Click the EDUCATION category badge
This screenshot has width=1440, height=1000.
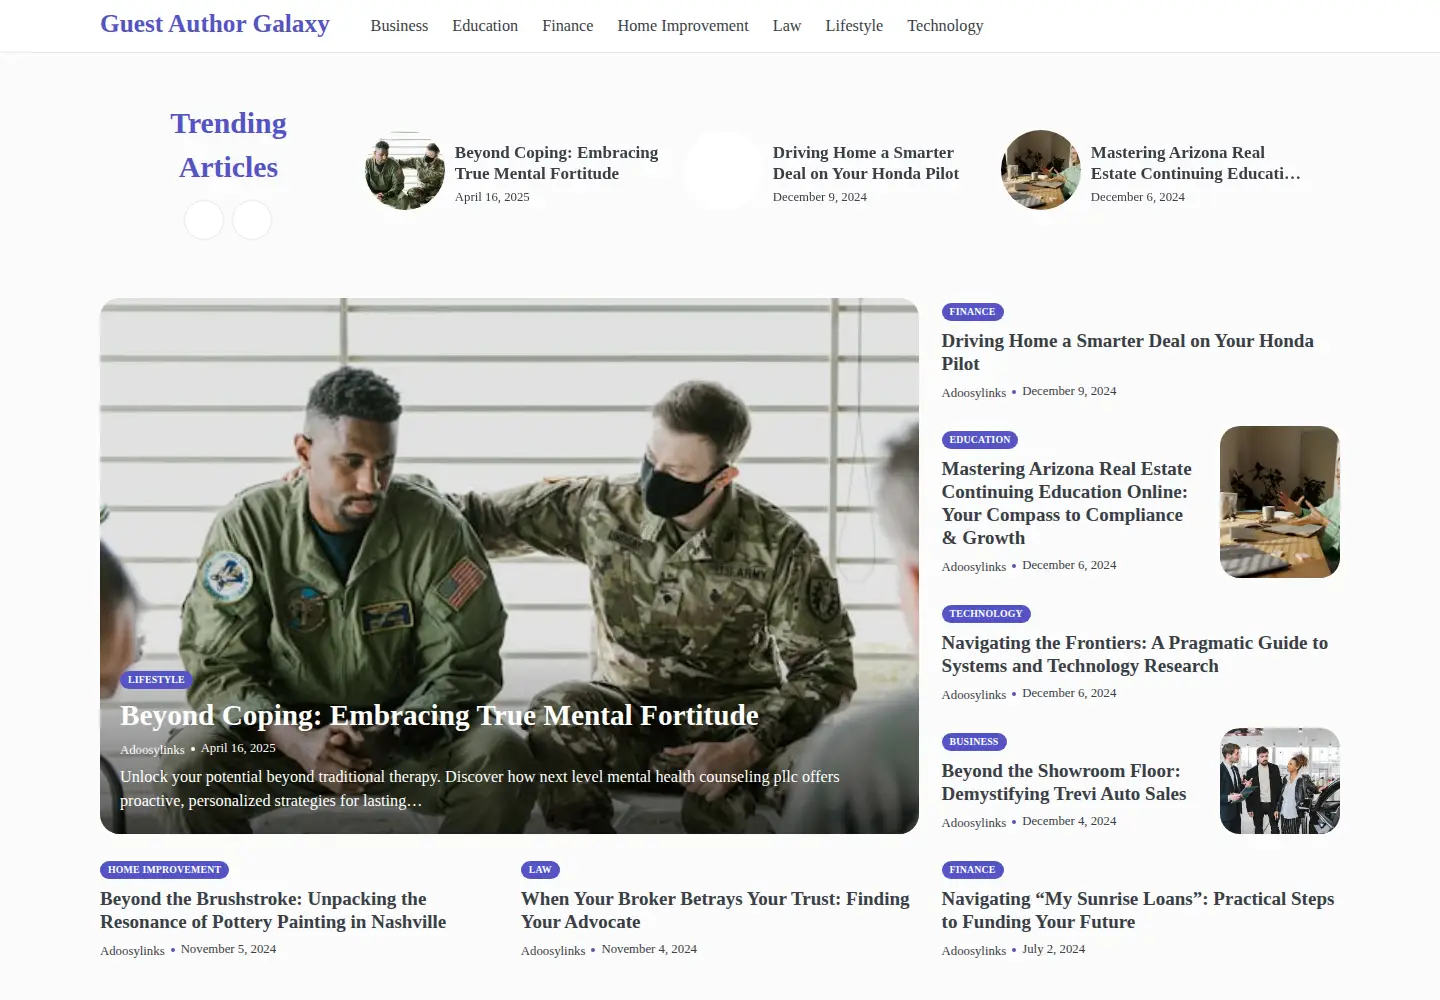[x=980, y=440]
